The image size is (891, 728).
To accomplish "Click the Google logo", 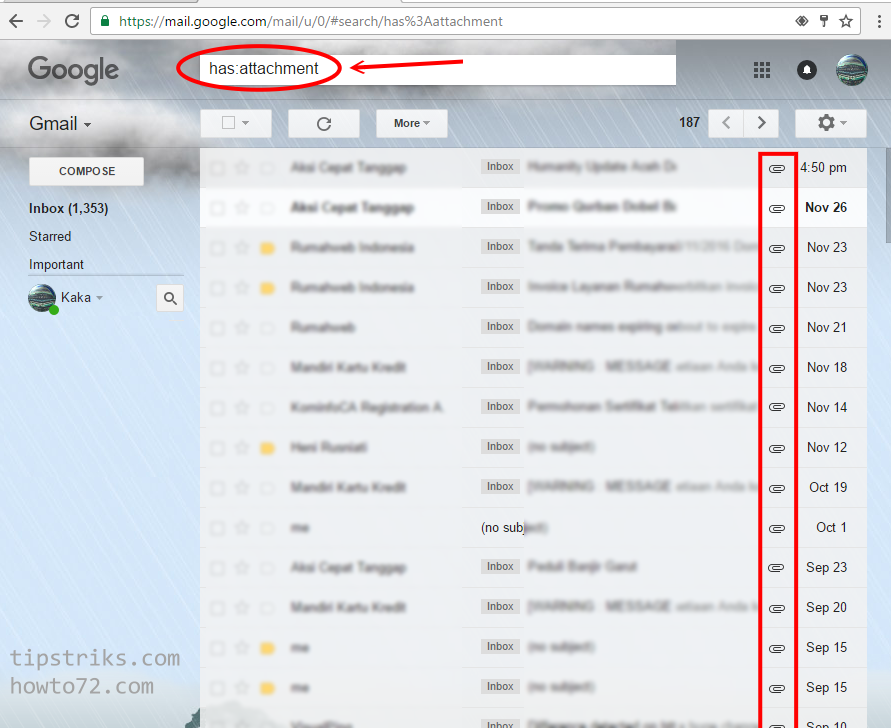I will point(73,69).
